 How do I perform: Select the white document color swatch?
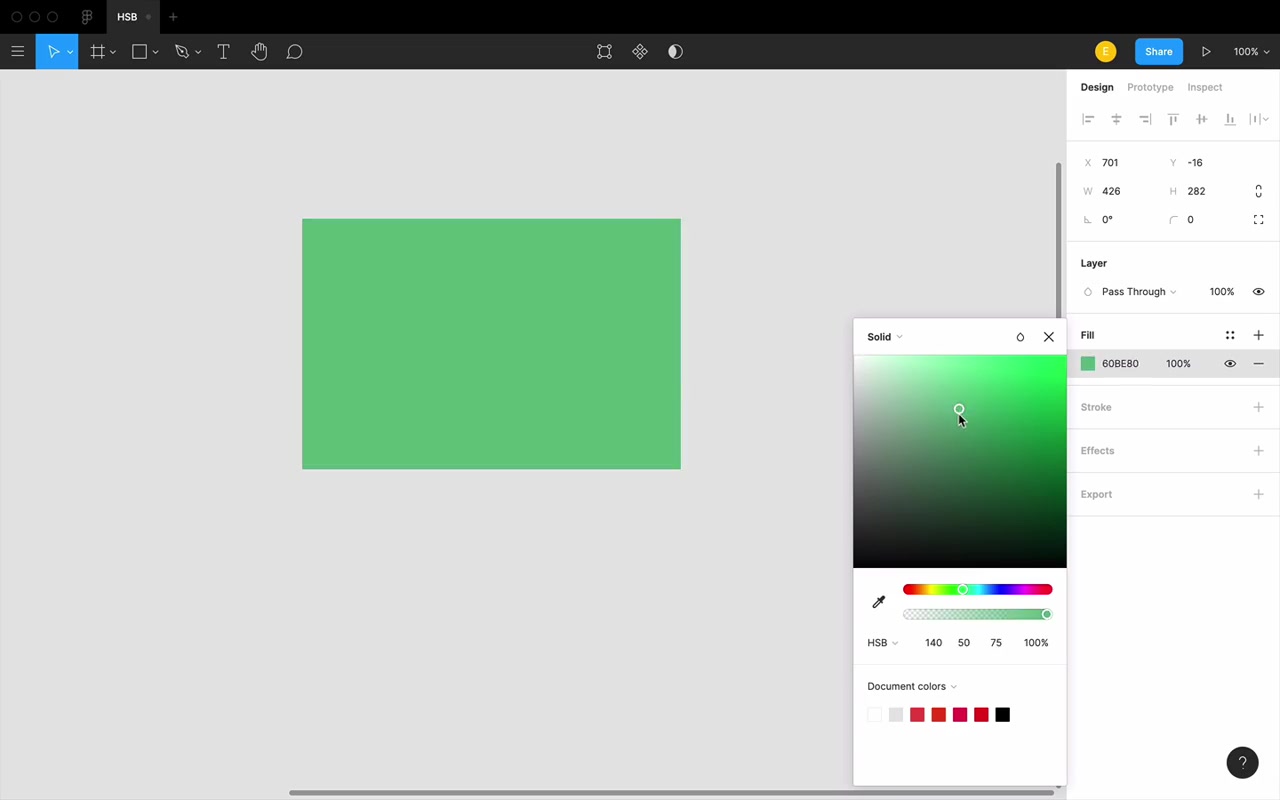875,715
